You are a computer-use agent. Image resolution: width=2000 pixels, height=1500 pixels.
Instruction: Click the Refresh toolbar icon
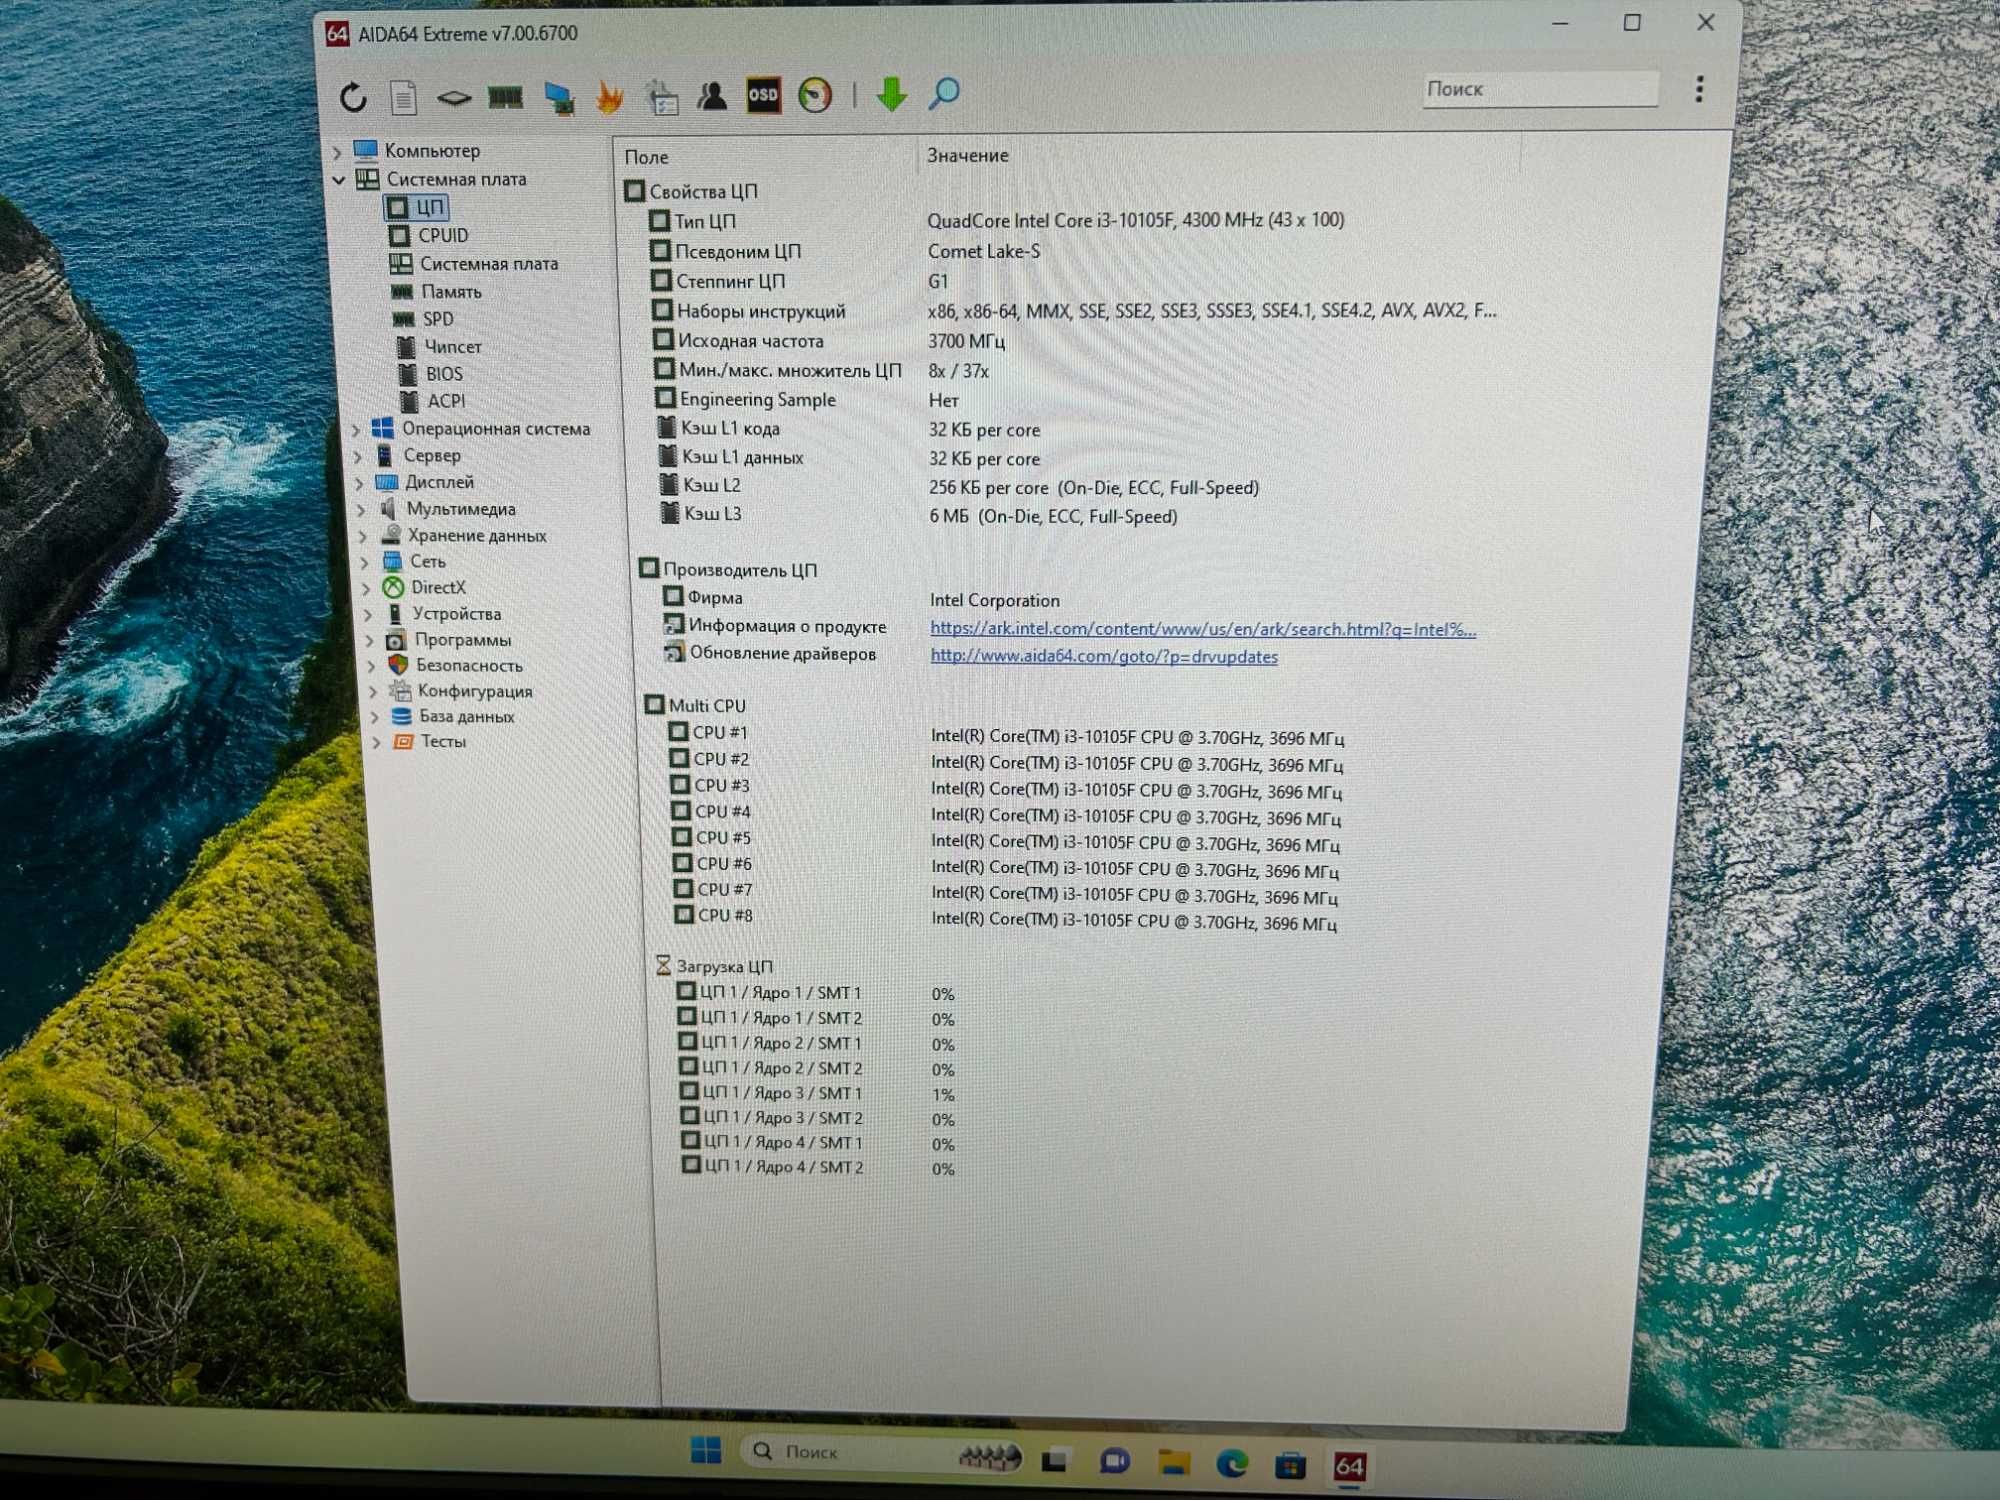click(353, 97)
